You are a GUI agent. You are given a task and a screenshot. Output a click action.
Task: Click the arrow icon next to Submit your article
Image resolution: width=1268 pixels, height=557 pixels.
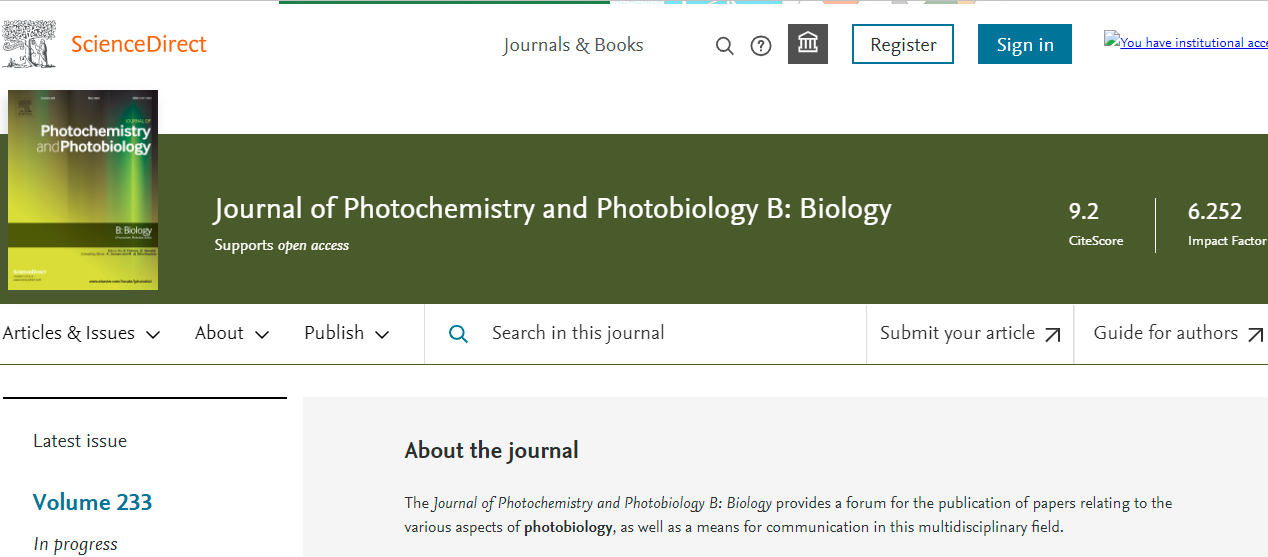click(1053, 335)
